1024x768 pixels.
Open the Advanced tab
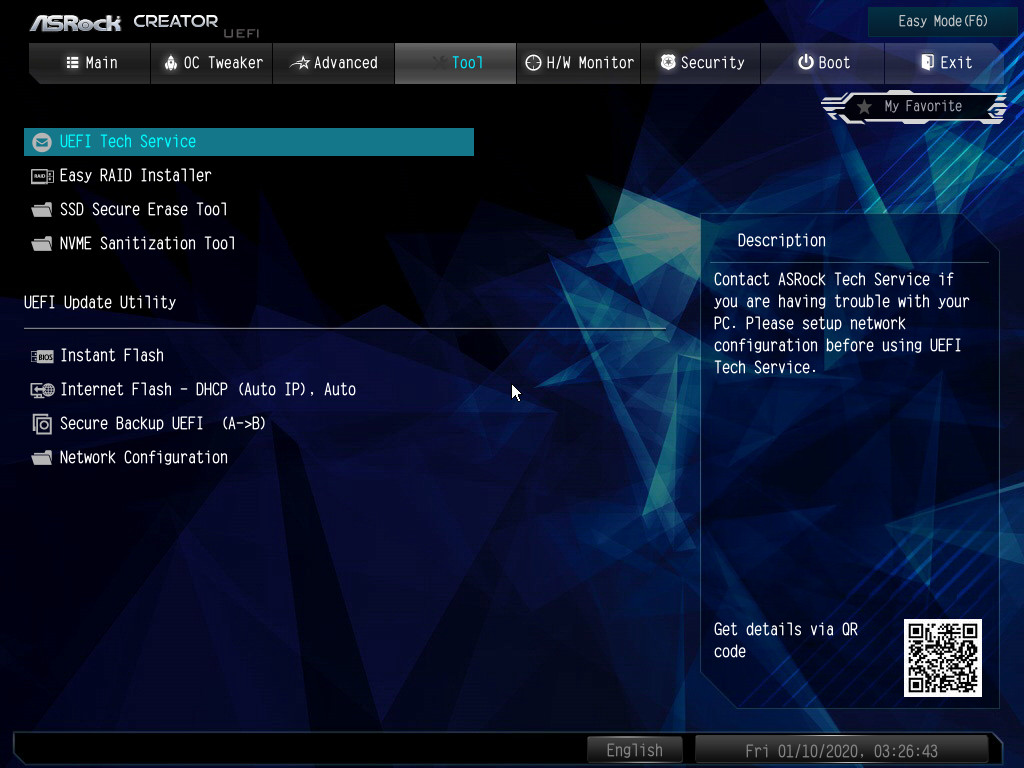pos(334,63)
